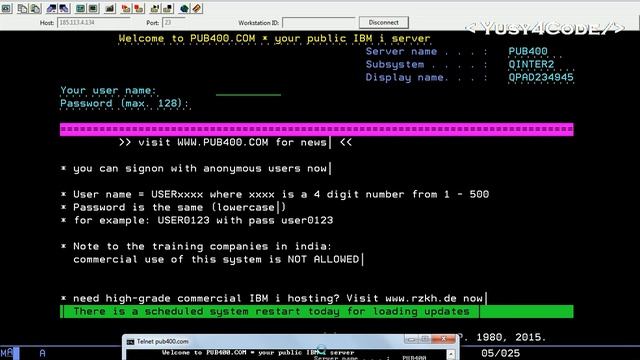This screenshot has width=640, height=360.
Task: Click the 'QPAD234945' display name value
Action: 541,77
